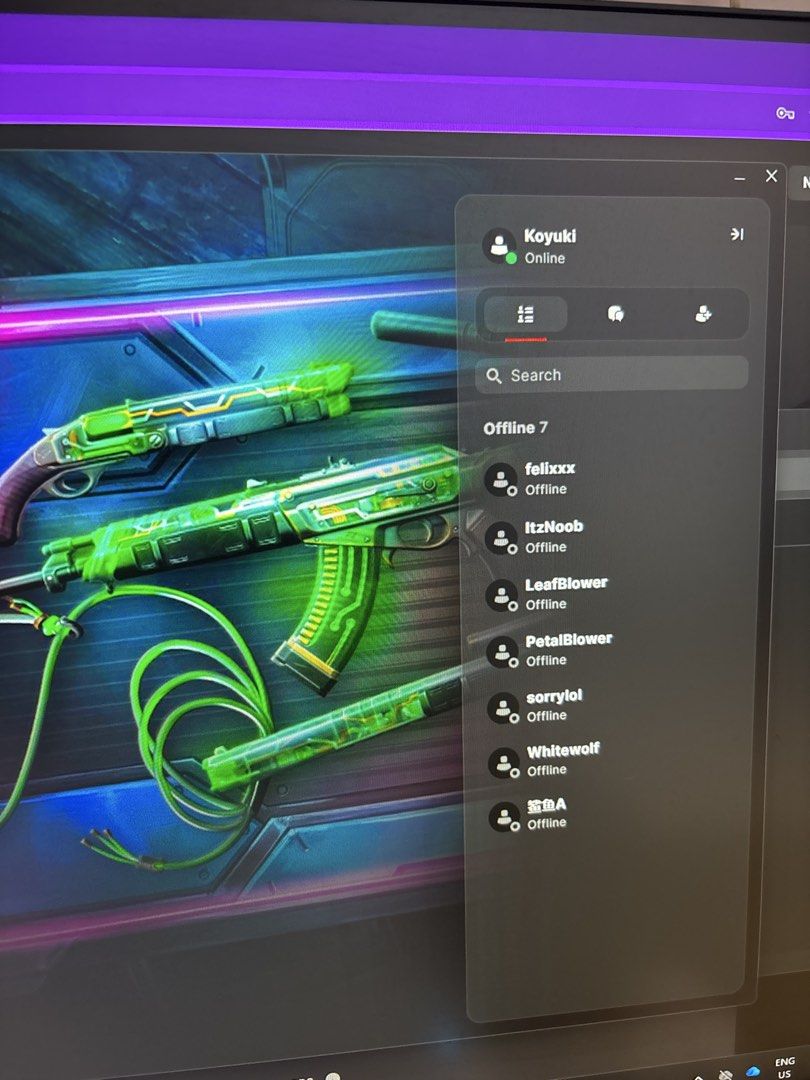This screenshot has width=810, height=1080.
Task: Click Koyuki's green online status dot
Action: click(511, 258)
